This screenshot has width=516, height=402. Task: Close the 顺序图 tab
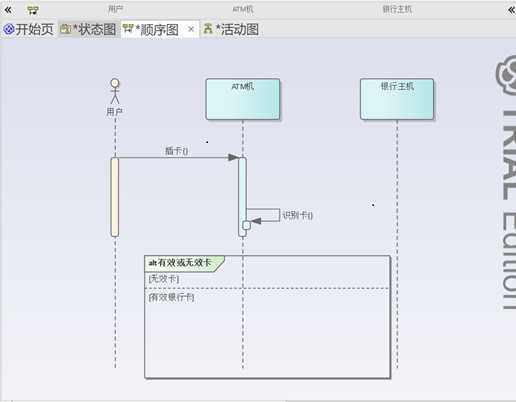coord(191,29)
